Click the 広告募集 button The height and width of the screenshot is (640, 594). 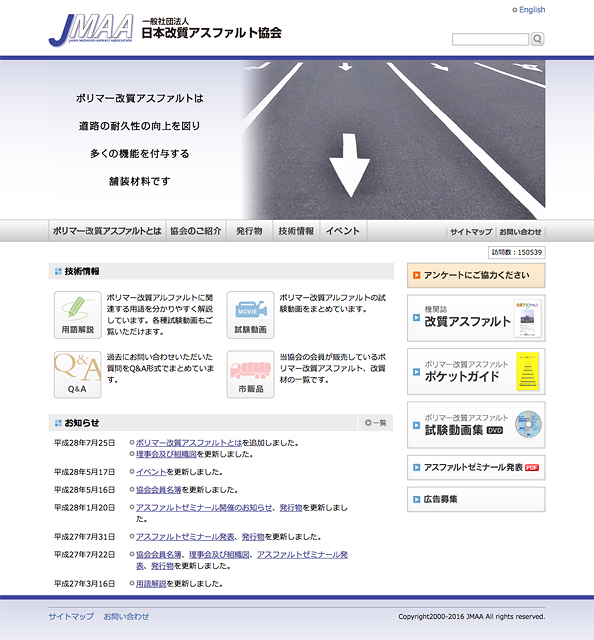[476, 499]
